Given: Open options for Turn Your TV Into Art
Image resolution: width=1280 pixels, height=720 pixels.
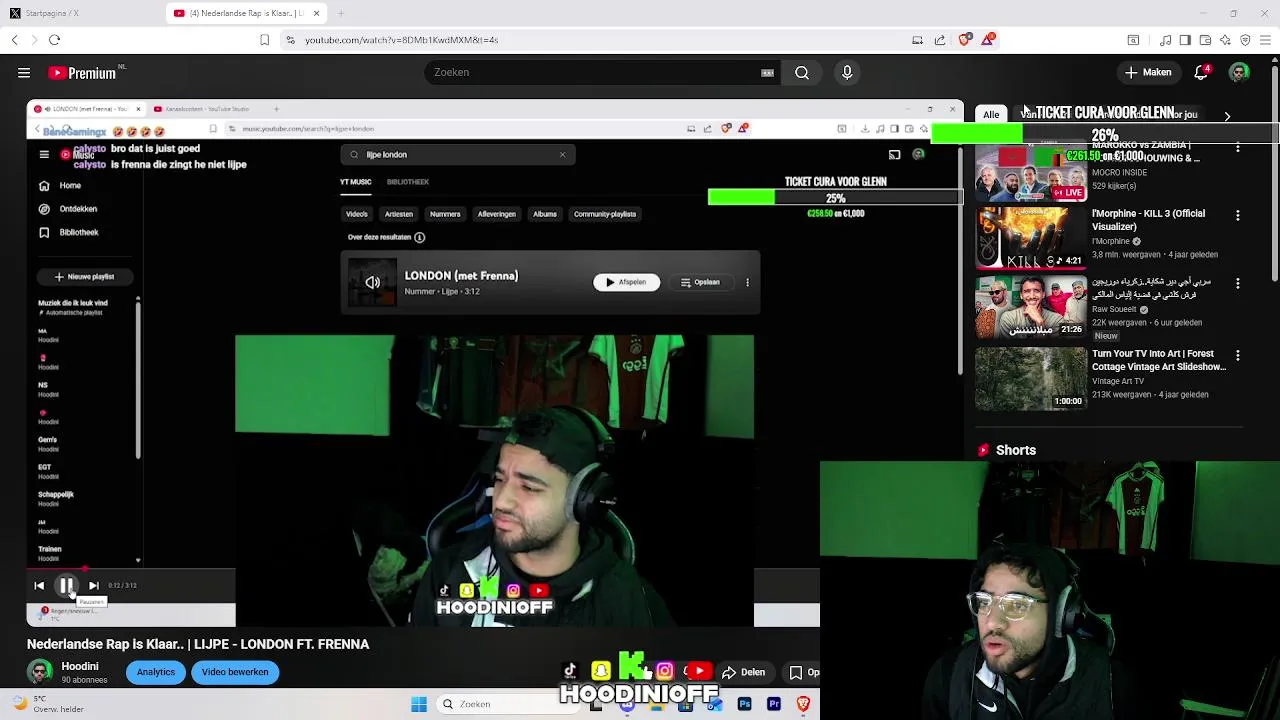Looking at the screenshot, I should point(1238,355).
